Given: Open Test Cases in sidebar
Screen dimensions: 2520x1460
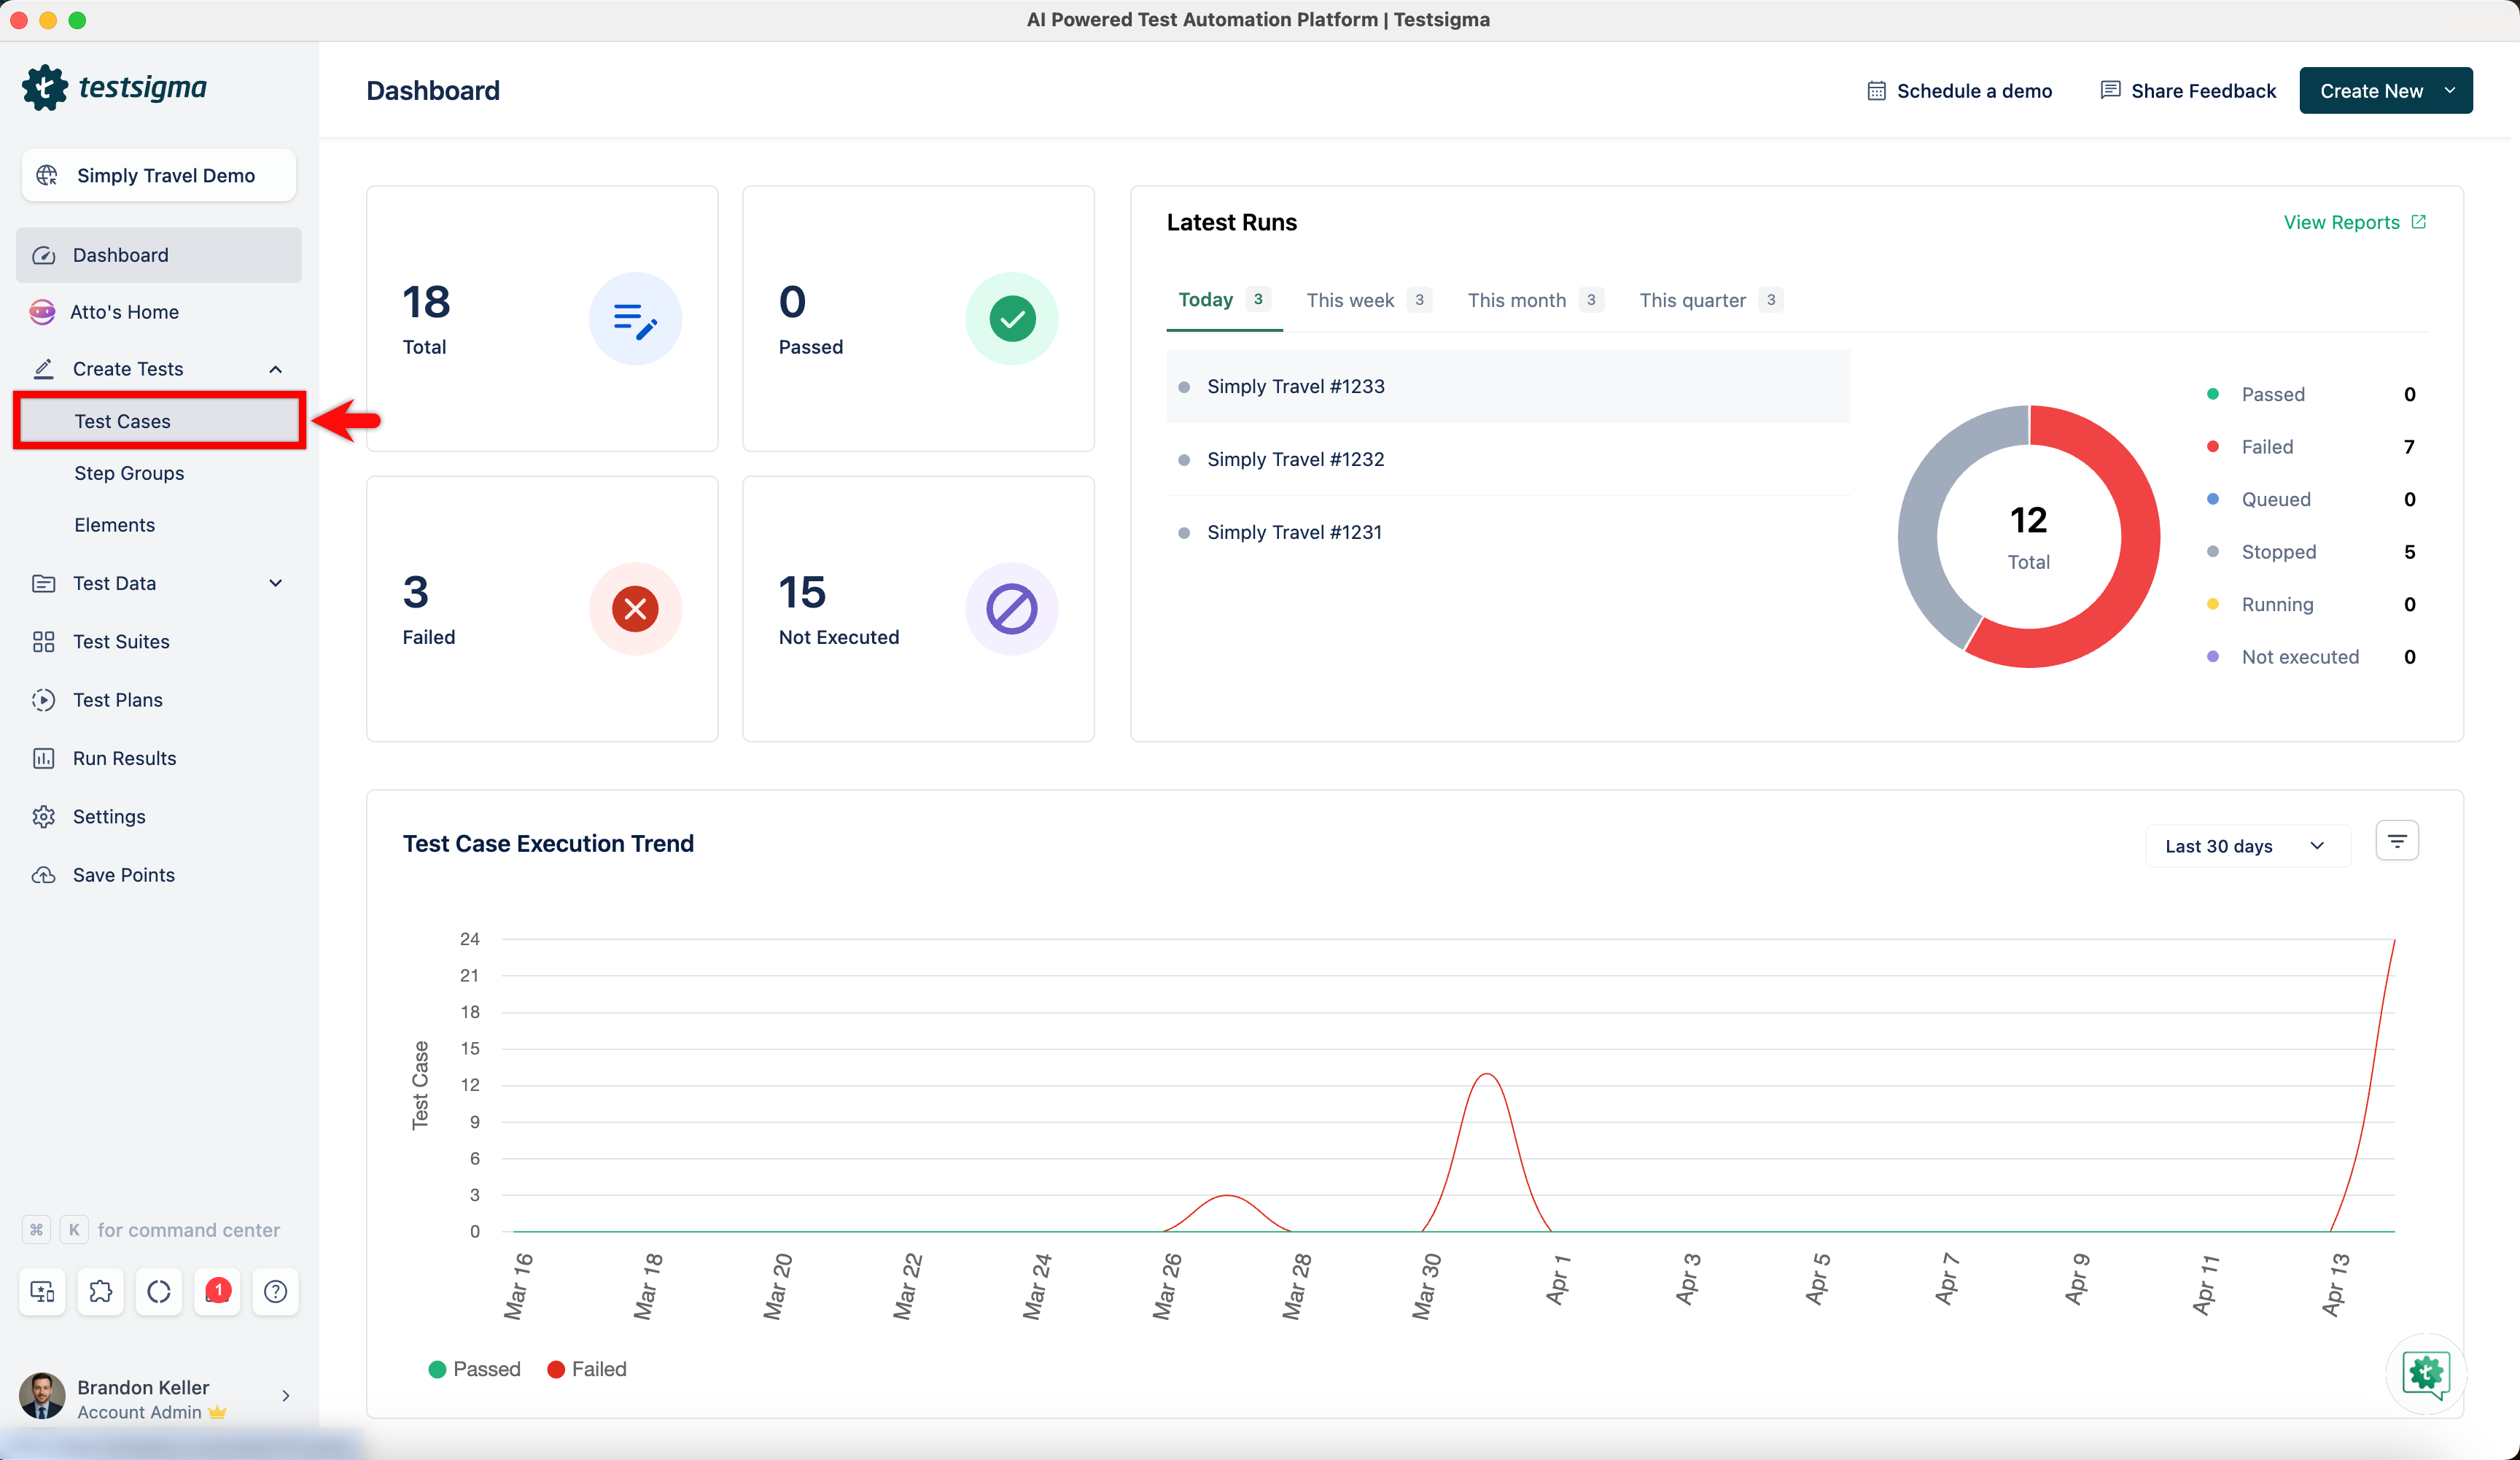Looking at the screenshot, I should click(122, 421).
